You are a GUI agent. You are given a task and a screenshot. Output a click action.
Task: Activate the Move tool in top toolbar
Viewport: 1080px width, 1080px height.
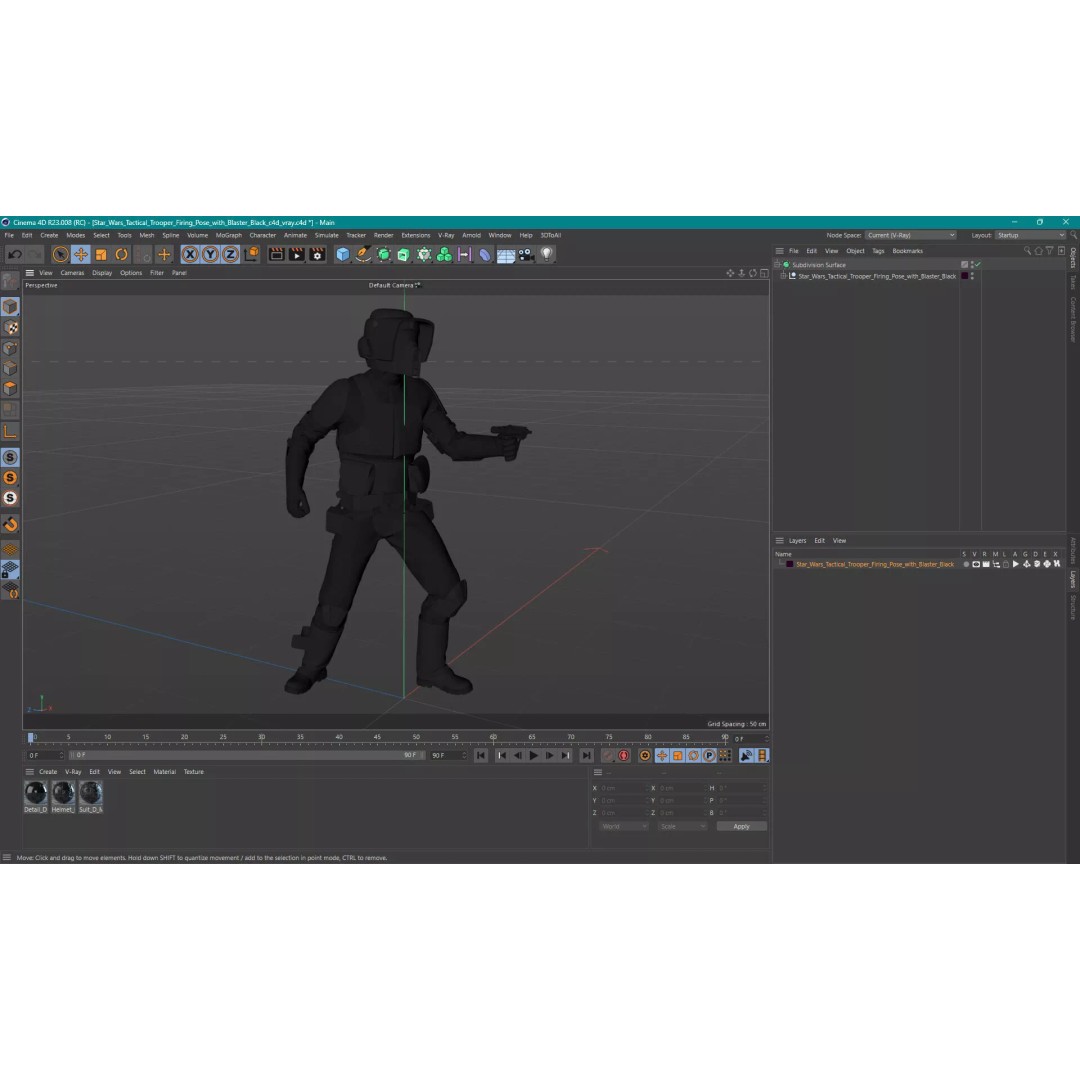tap(81, 254)
